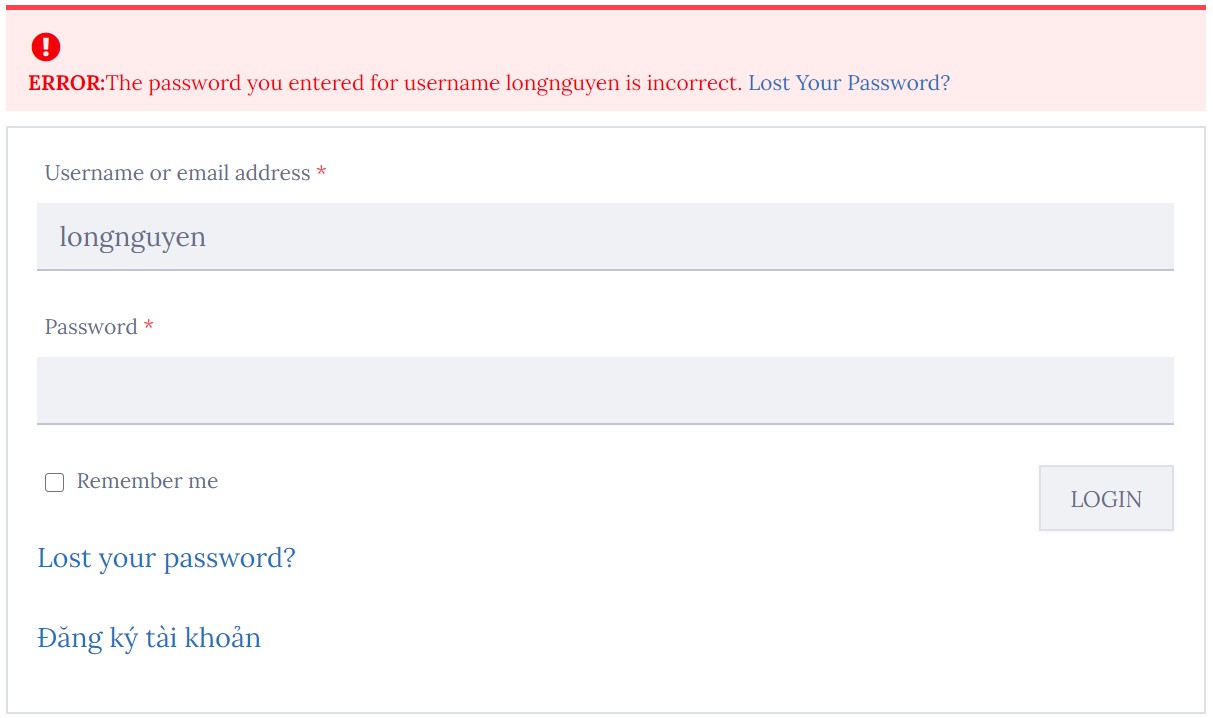This screenshot has height=718, width=1213.
Task: Click the red asterisk beside Username label
Action: click(x=321, y=172)
